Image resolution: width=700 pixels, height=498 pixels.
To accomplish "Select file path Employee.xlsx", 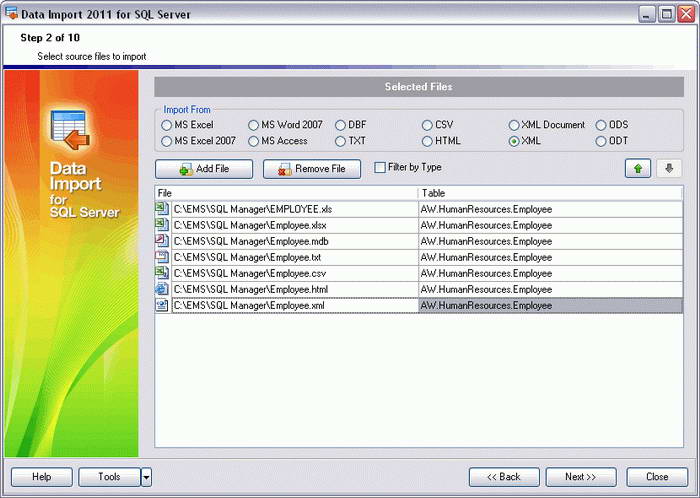I will 295,225.
